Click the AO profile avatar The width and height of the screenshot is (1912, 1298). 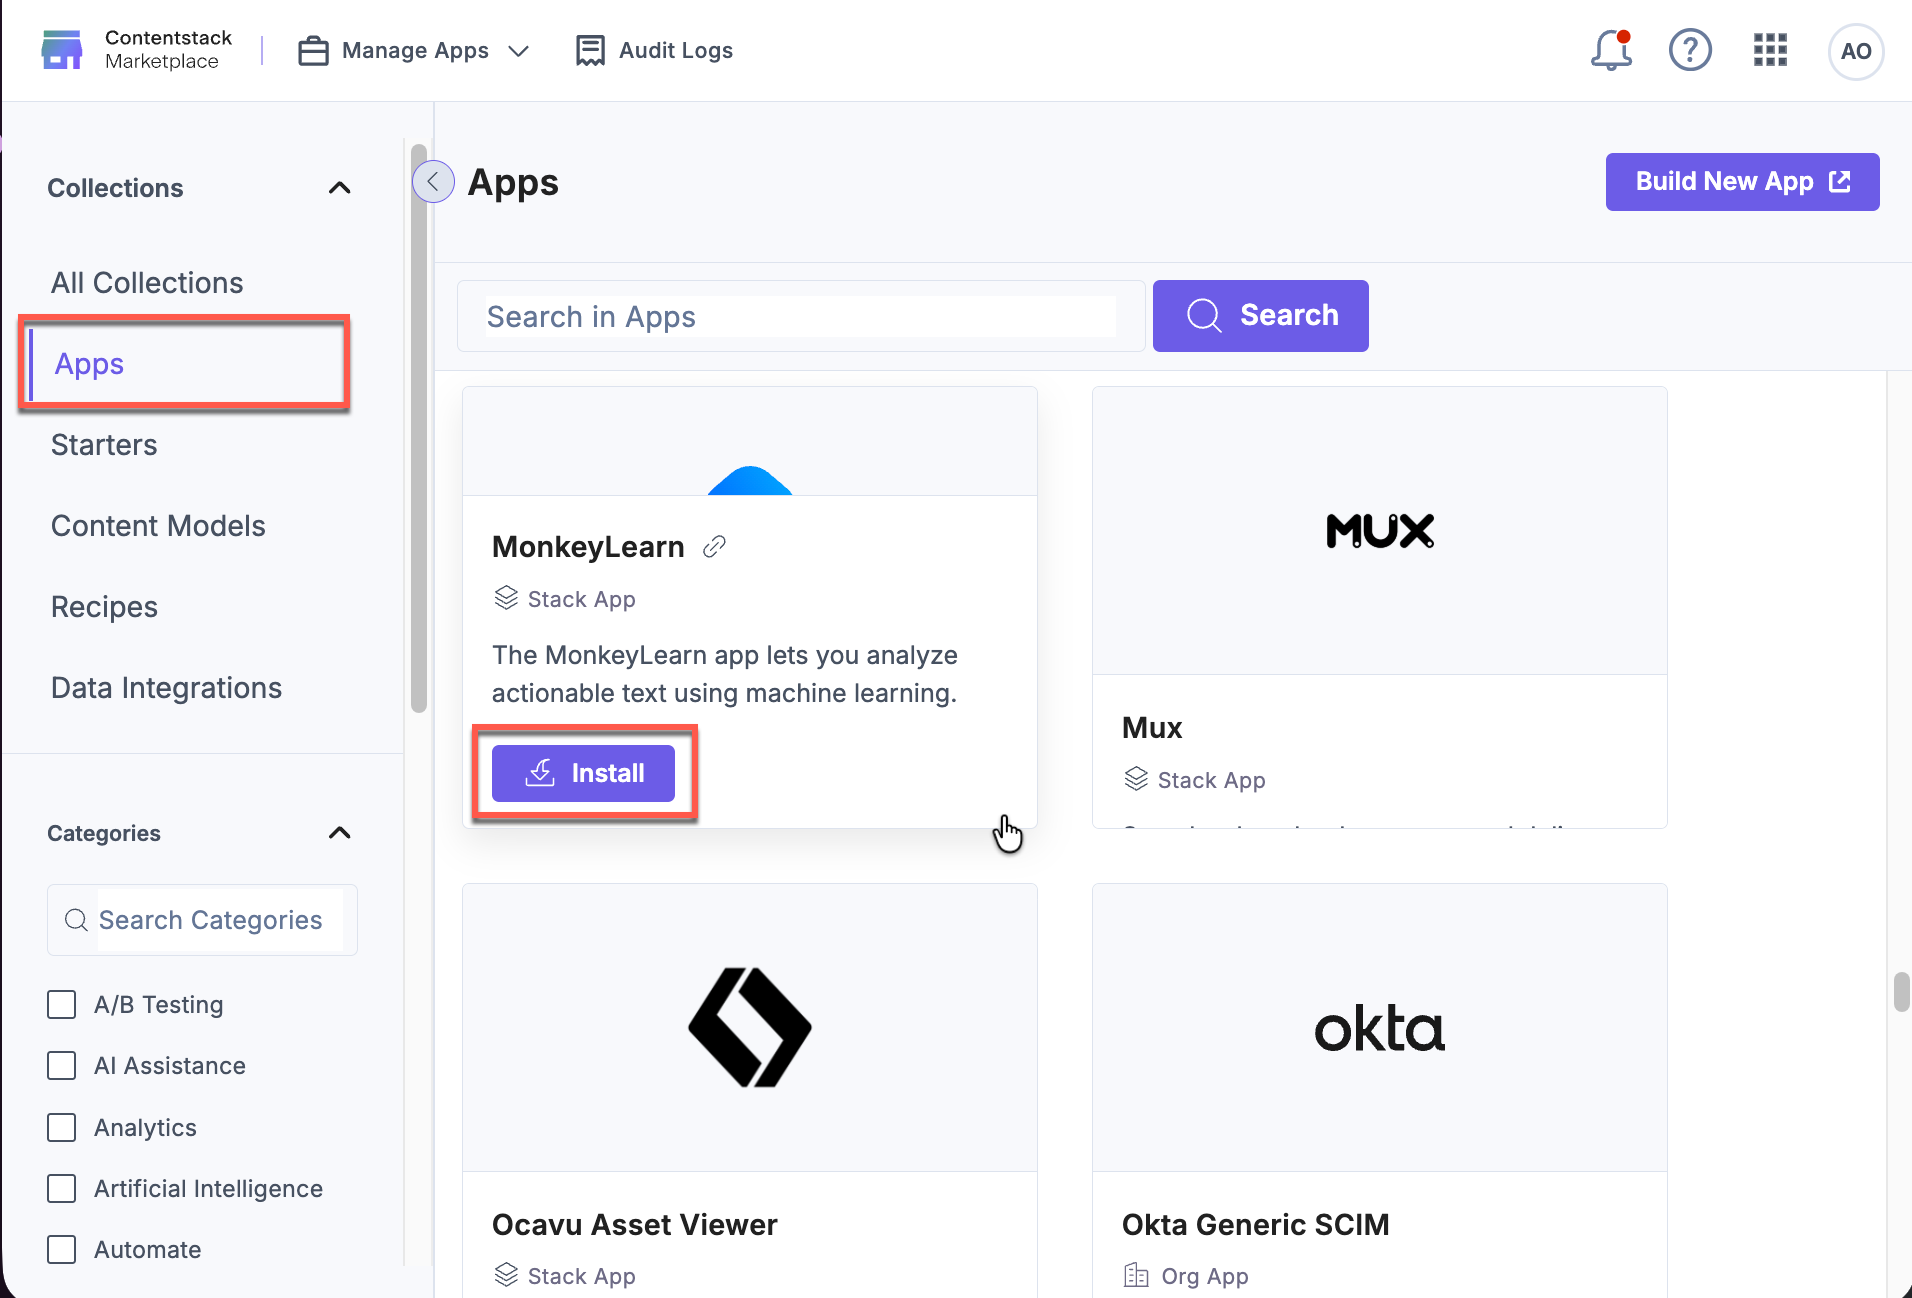pyautogui.click(x=1855, y=51)
